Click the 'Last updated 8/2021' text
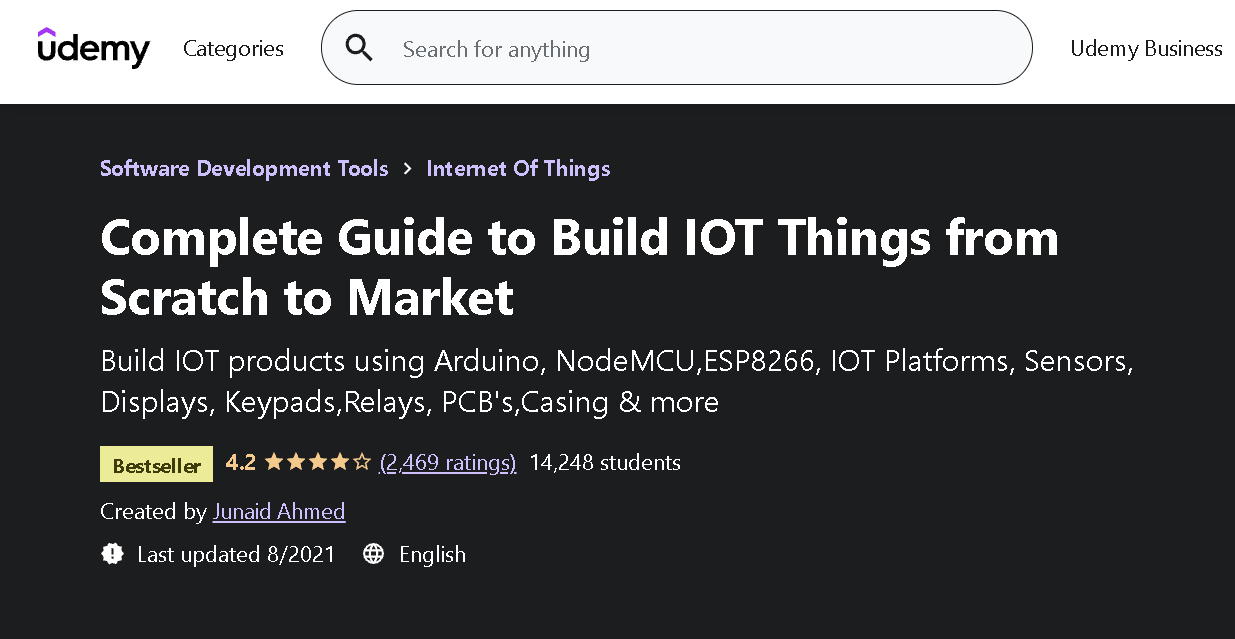 (236, 554)
